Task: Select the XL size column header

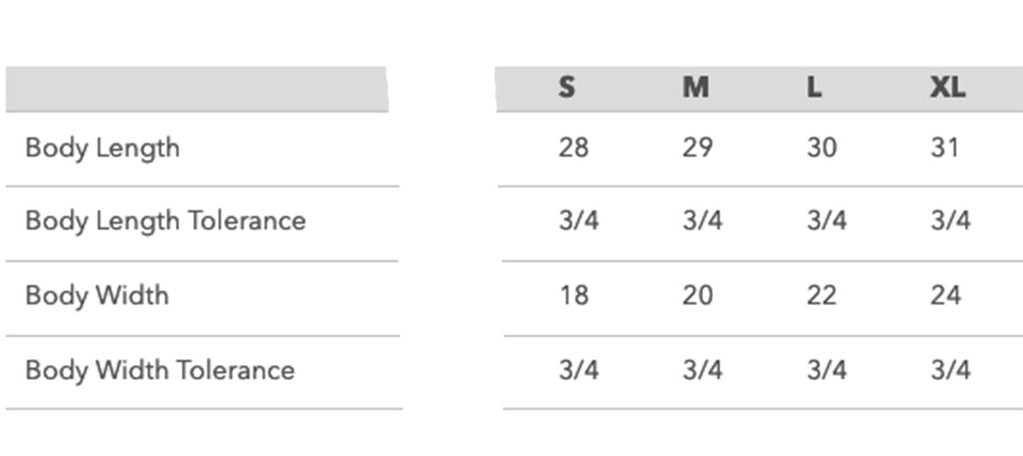Action: click(x=947, y=88)
